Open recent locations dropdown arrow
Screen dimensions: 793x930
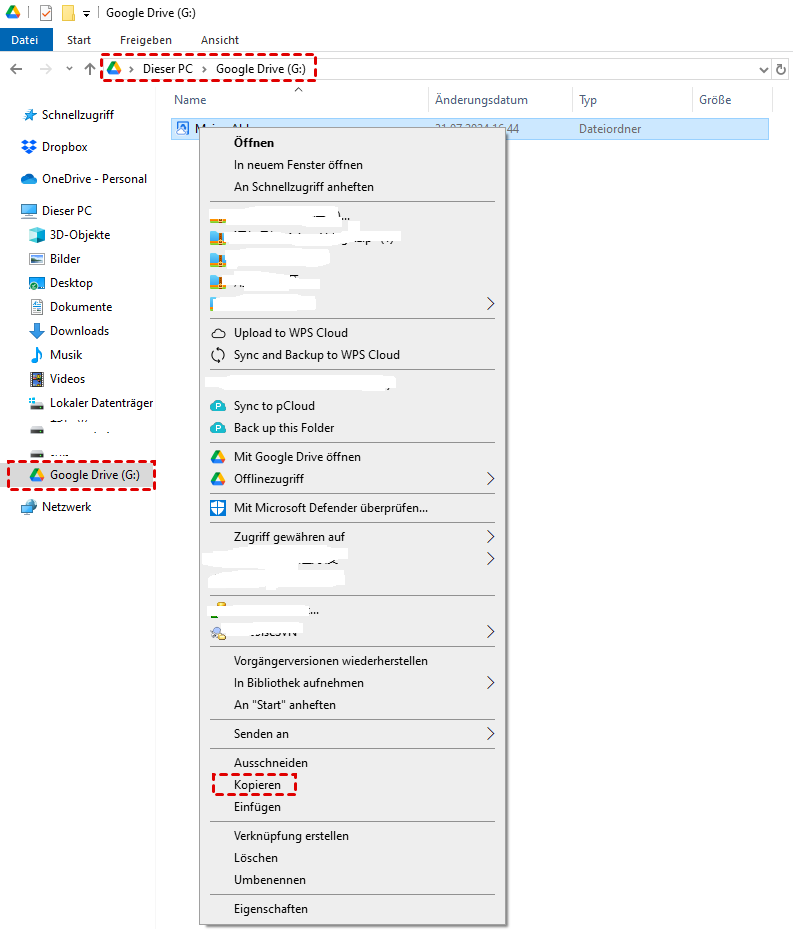pyautogui.click(x=69, y=69)
